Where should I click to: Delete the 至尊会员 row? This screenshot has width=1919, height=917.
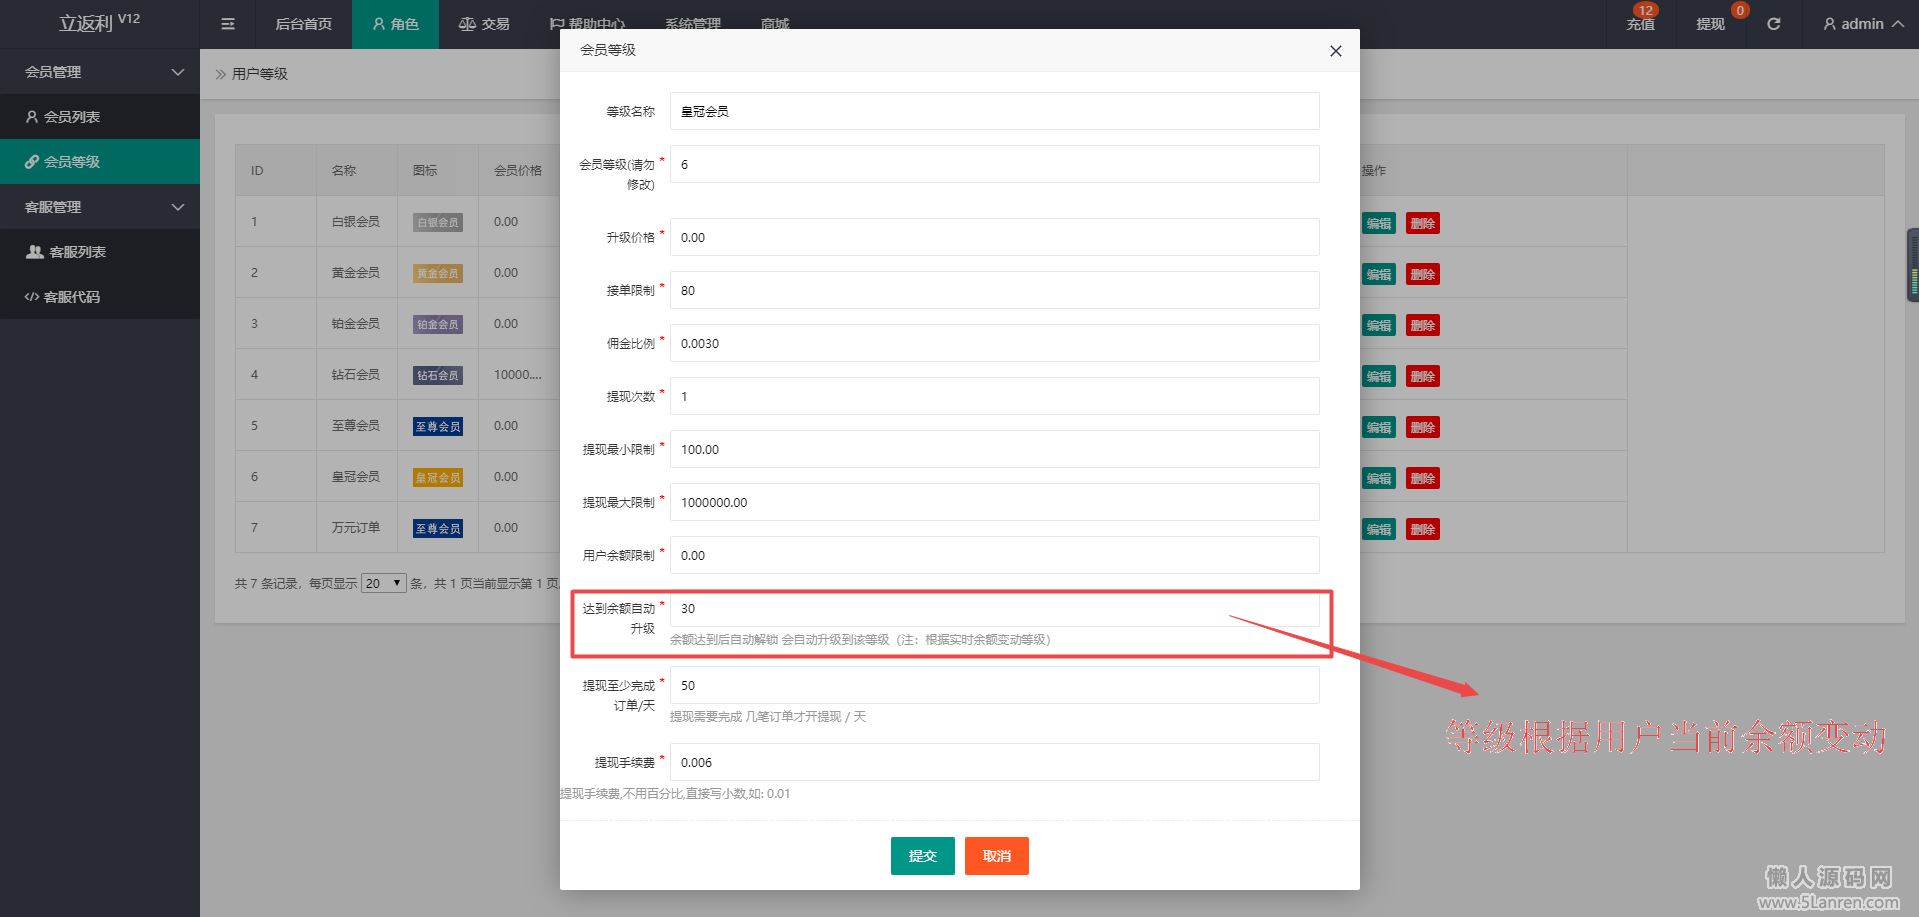tap(1423, 427)
